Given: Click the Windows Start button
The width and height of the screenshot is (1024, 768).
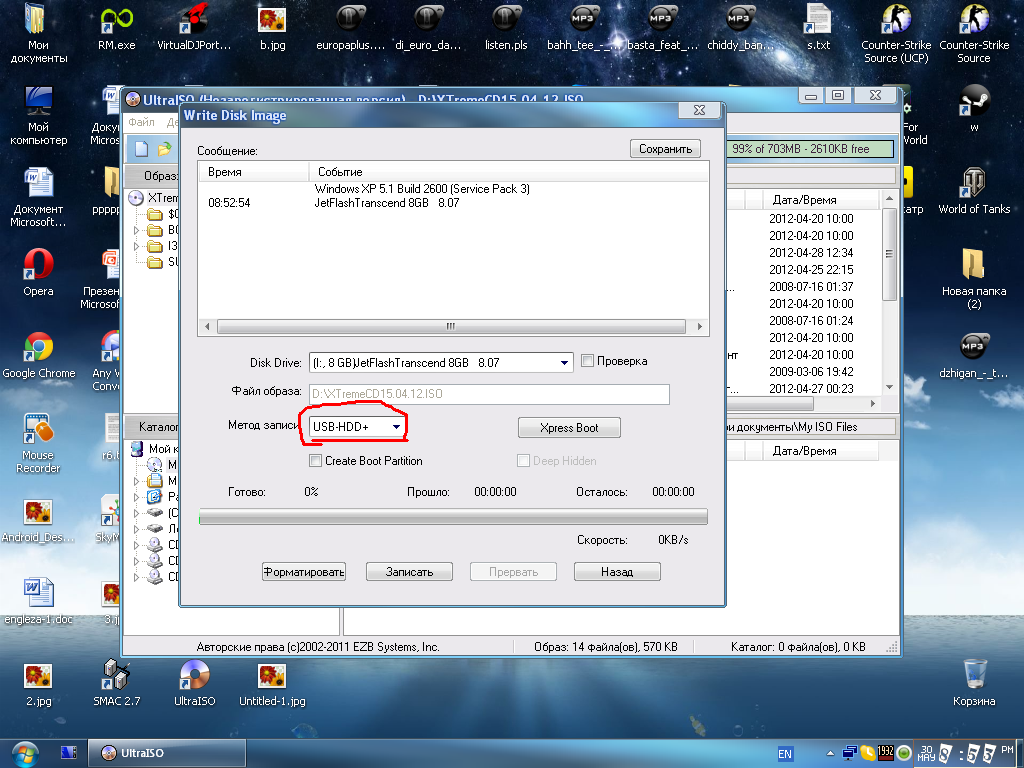Looking at the screenshot, I should (x=24, y=753).
